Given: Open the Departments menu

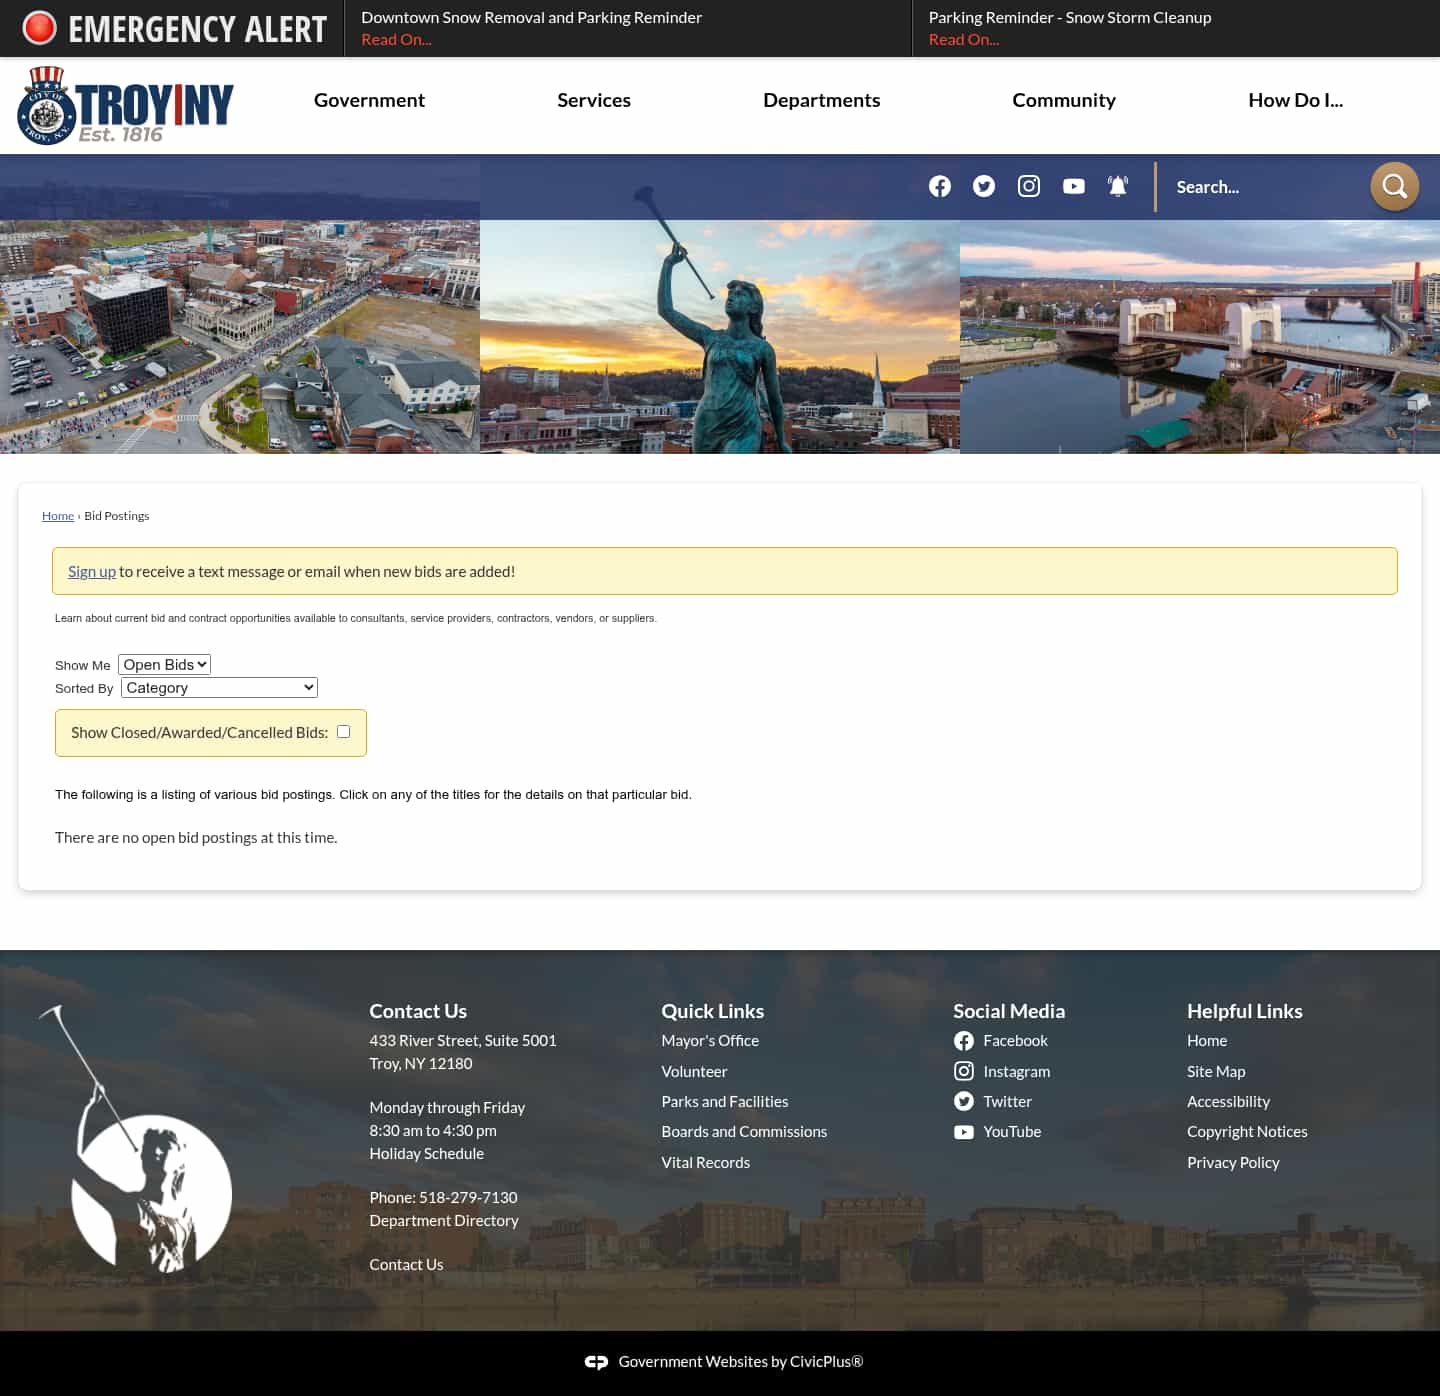Looking at the screenshot, I should (x=821, y=100).
